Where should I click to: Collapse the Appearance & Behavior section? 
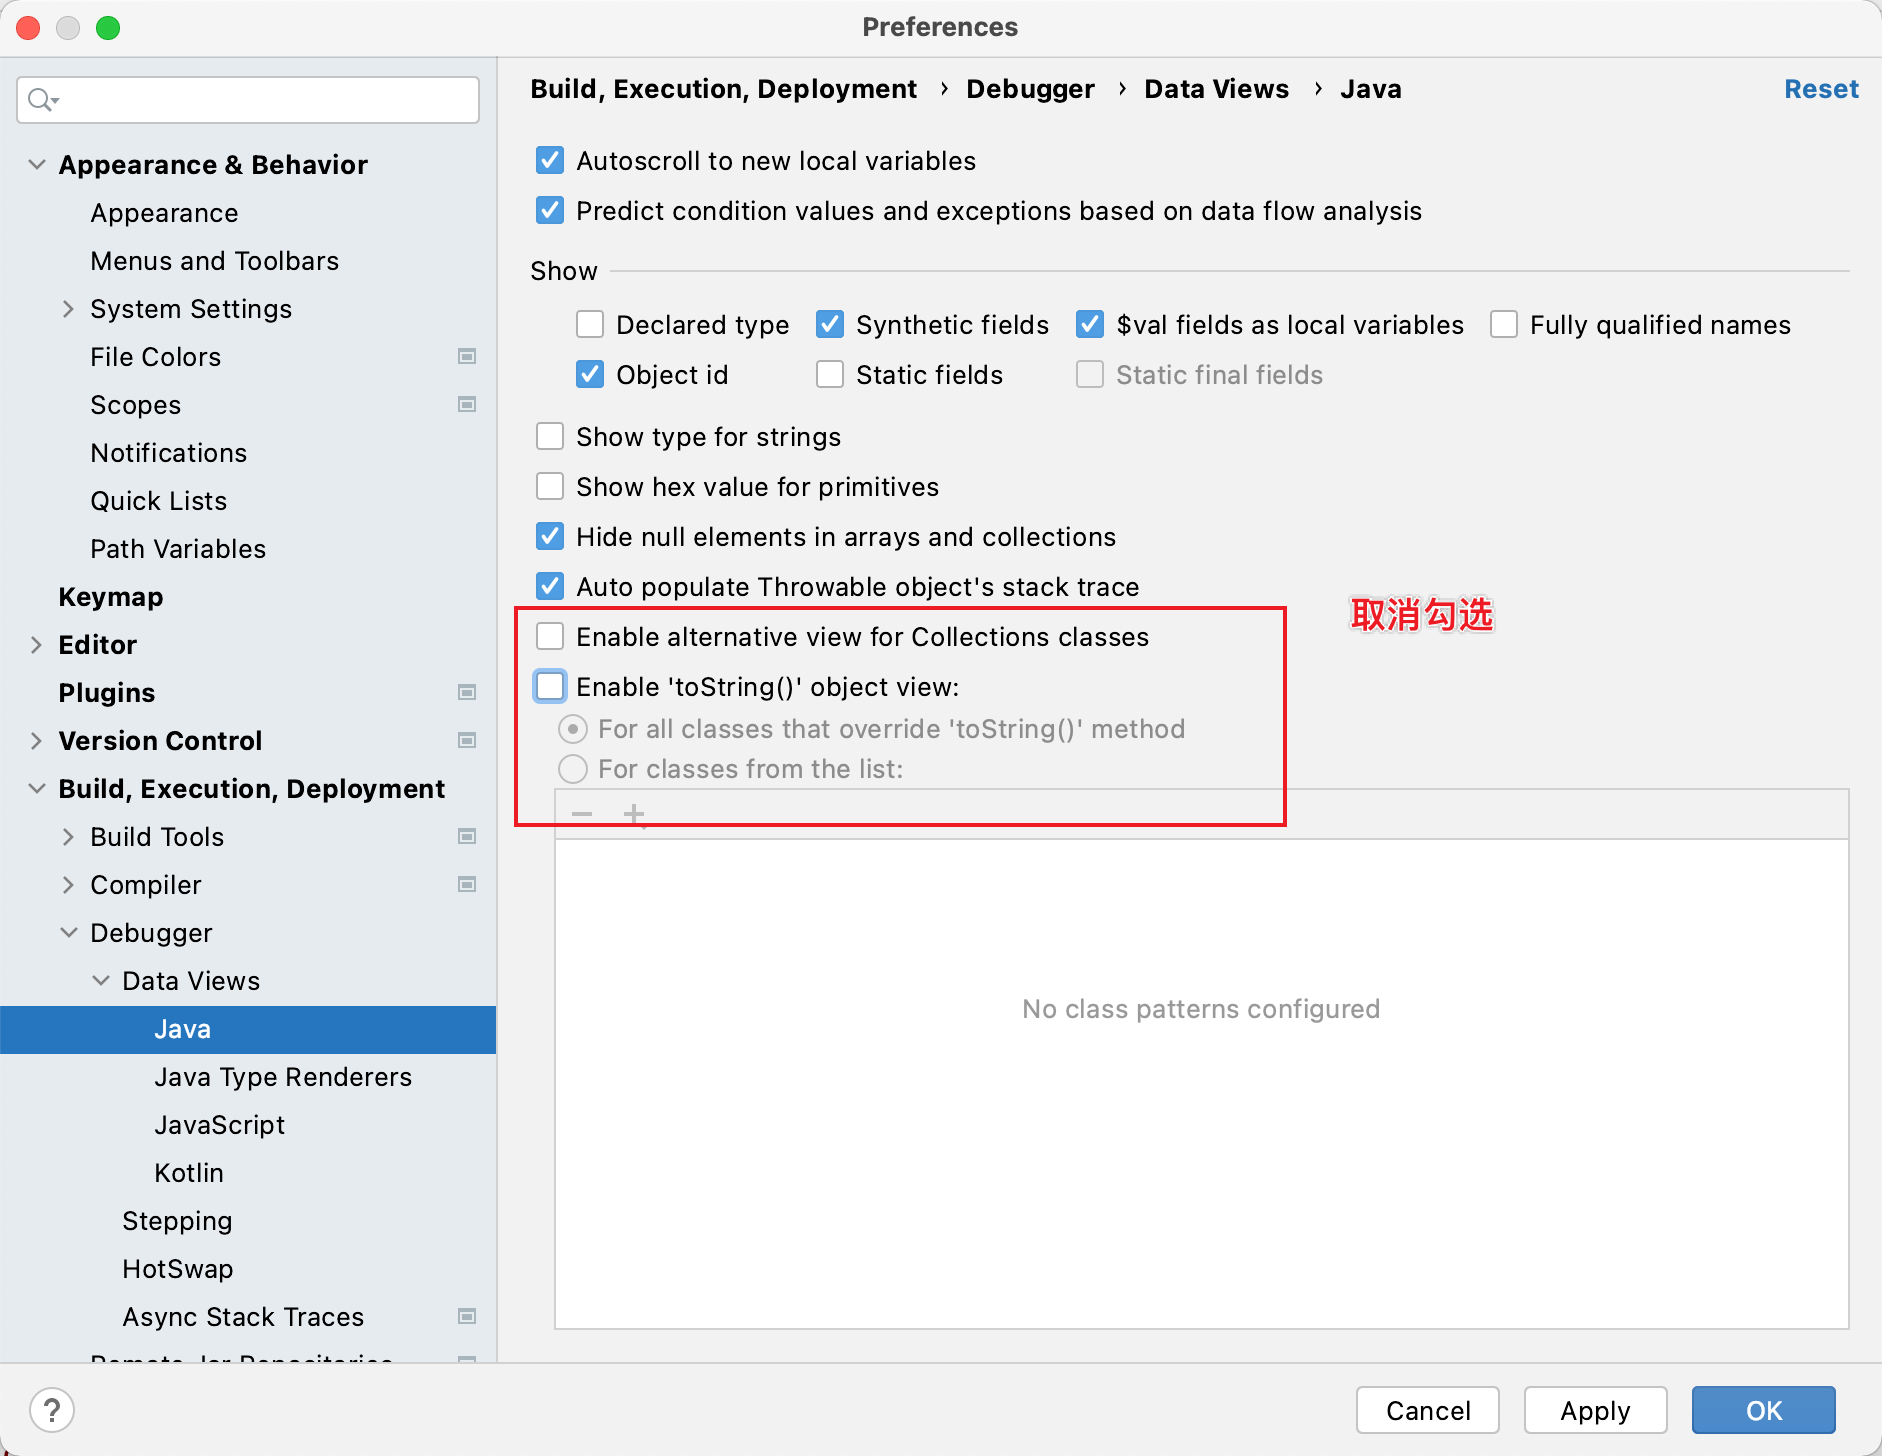coord(36,165)
